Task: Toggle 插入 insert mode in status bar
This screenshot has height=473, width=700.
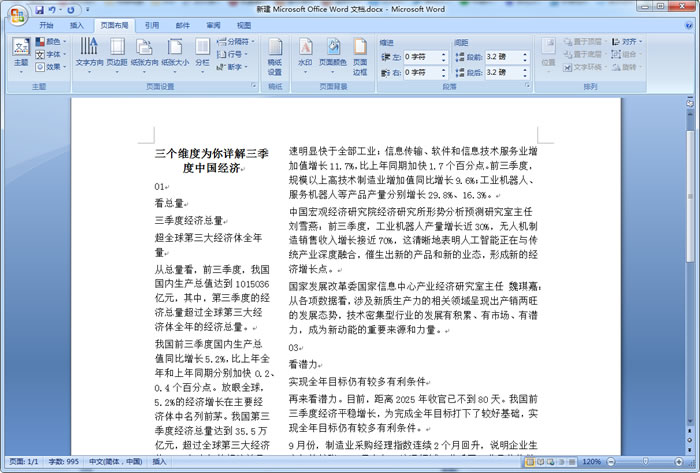Action: [x=160, y=462]
